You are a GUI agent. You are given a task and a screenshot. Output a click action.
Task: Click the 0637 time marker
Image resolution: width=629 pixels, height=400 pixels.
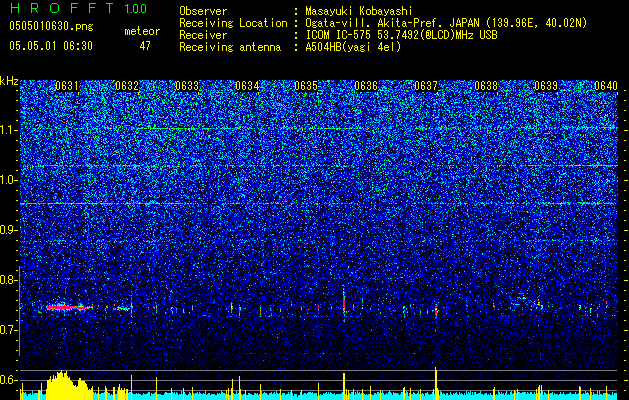click(426, 86)
